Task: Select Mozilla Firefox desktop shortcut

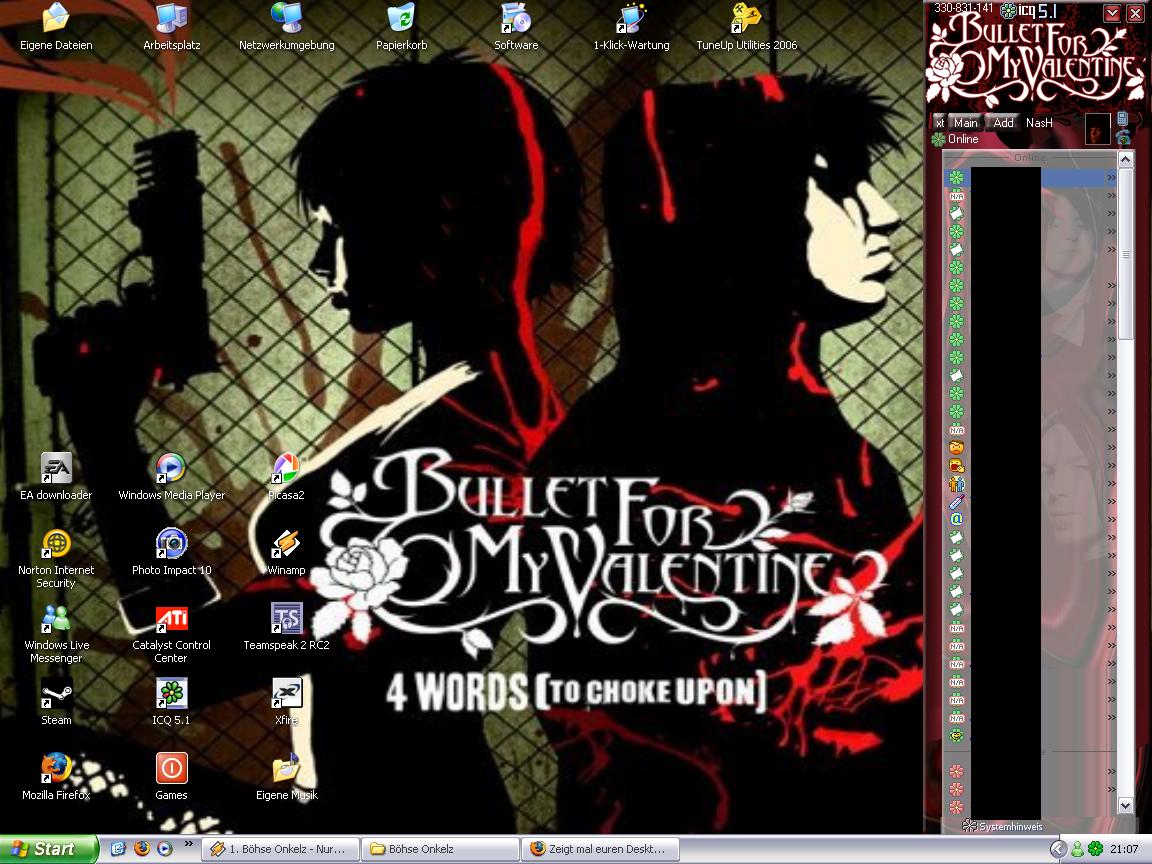Action: 56,777
